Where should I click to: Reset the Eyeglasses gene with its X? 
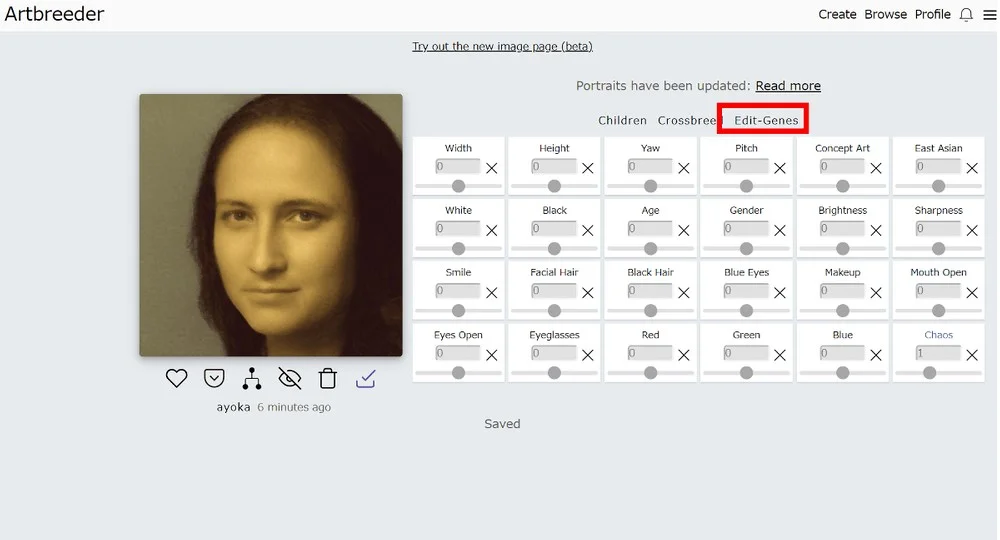(x=587, y=355)
